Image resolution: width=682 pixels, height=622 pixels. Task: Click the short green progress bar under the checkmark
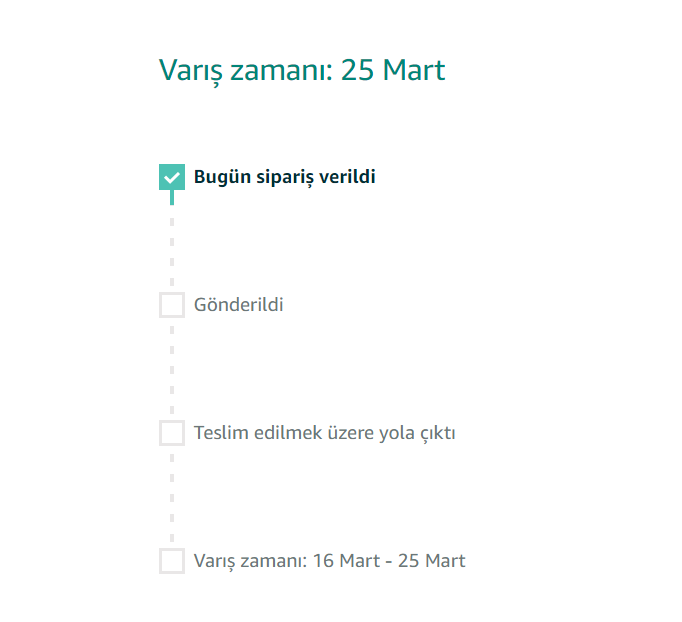click(172, 197)
